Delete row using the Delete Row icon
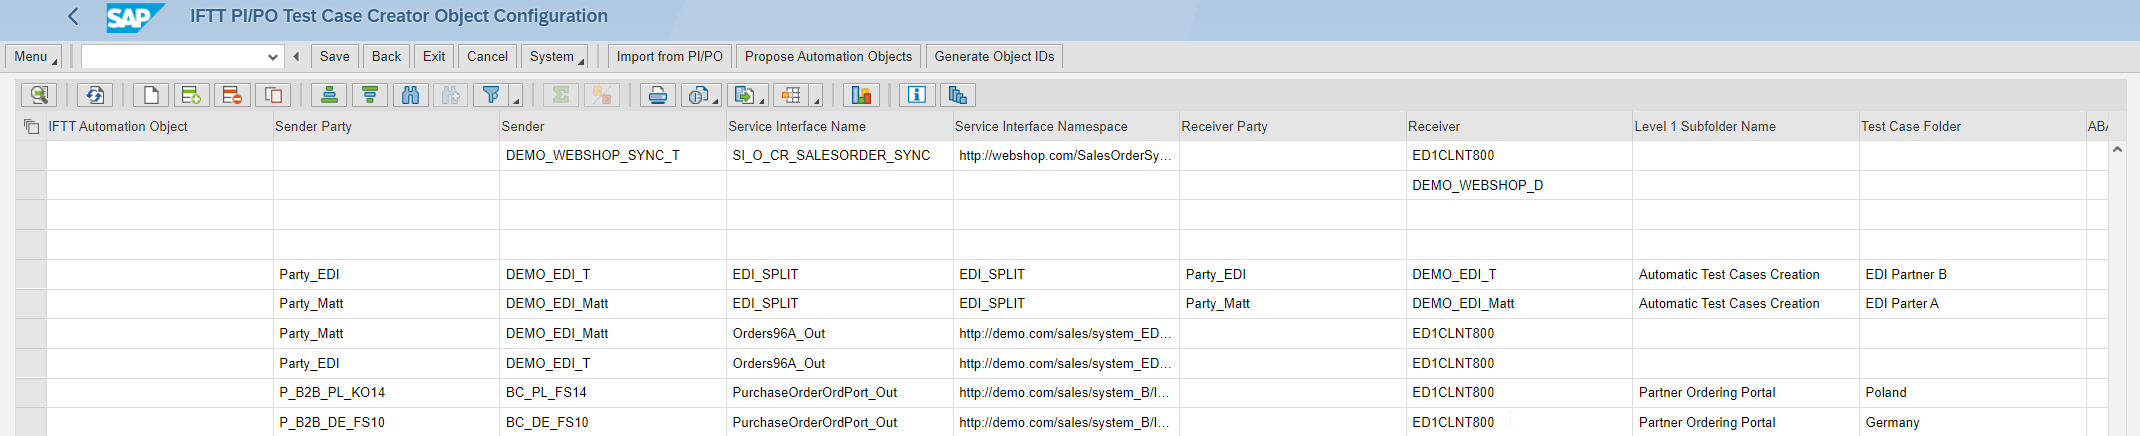This screenshot has height=436, width=2140. pos(231,95)
